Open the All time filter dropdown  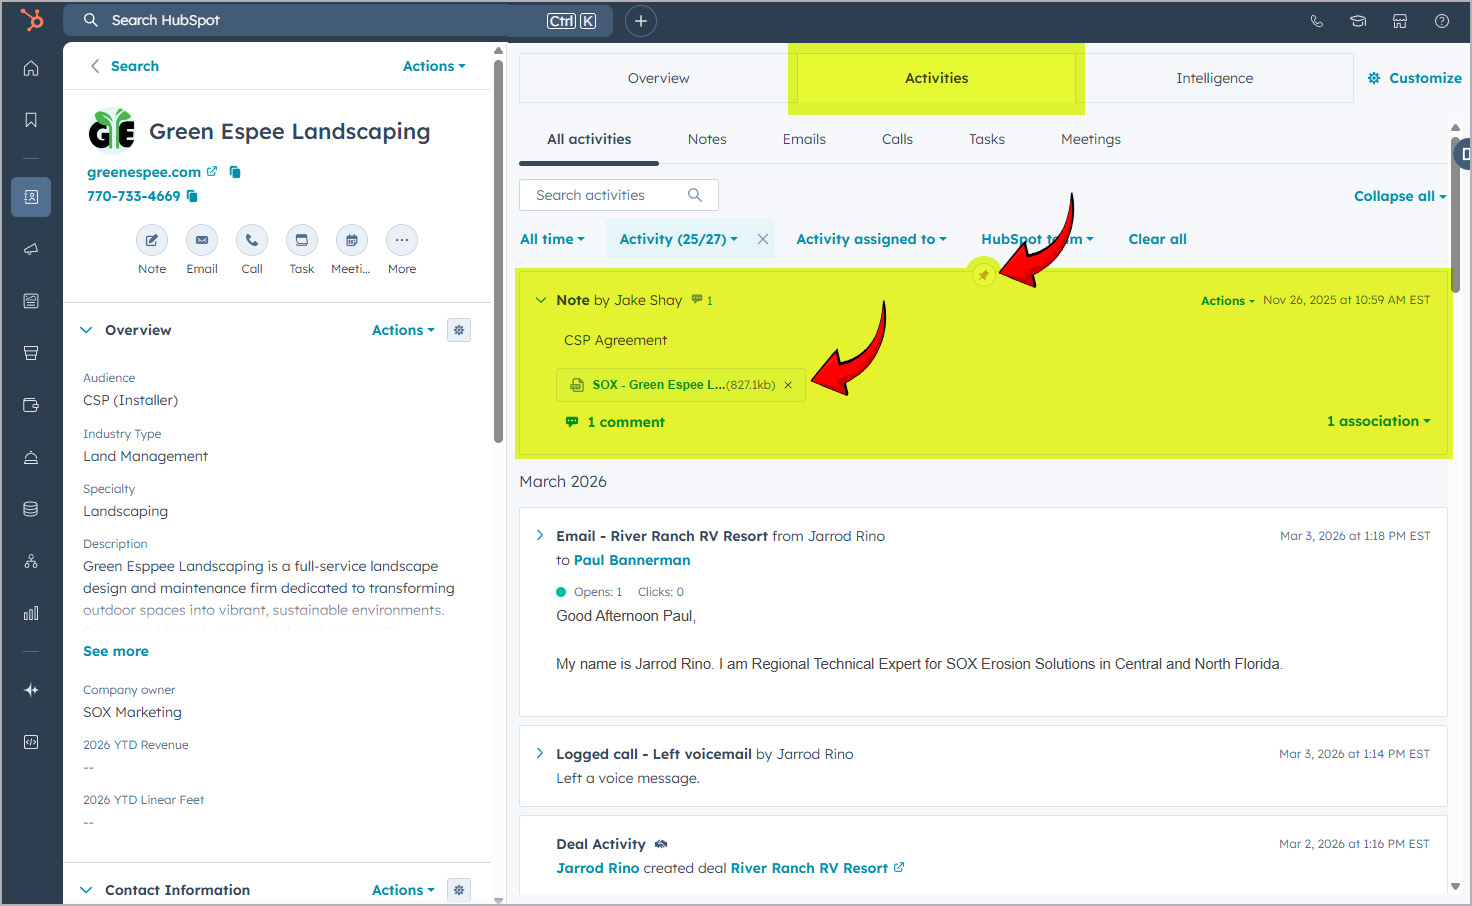click(x=552, y=239)
